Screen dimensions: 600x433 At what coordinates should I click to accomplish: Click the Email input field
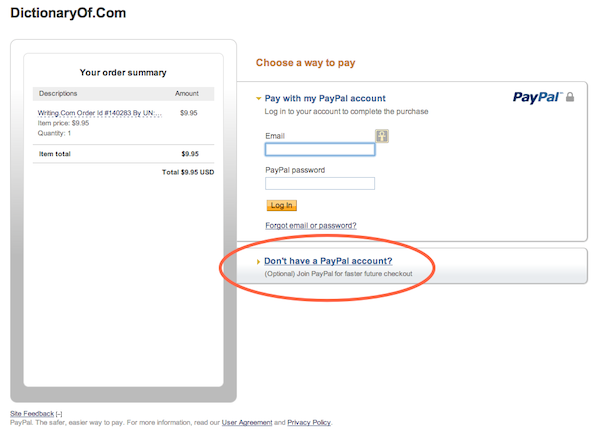pyautogui.click(x=319, y=150)
